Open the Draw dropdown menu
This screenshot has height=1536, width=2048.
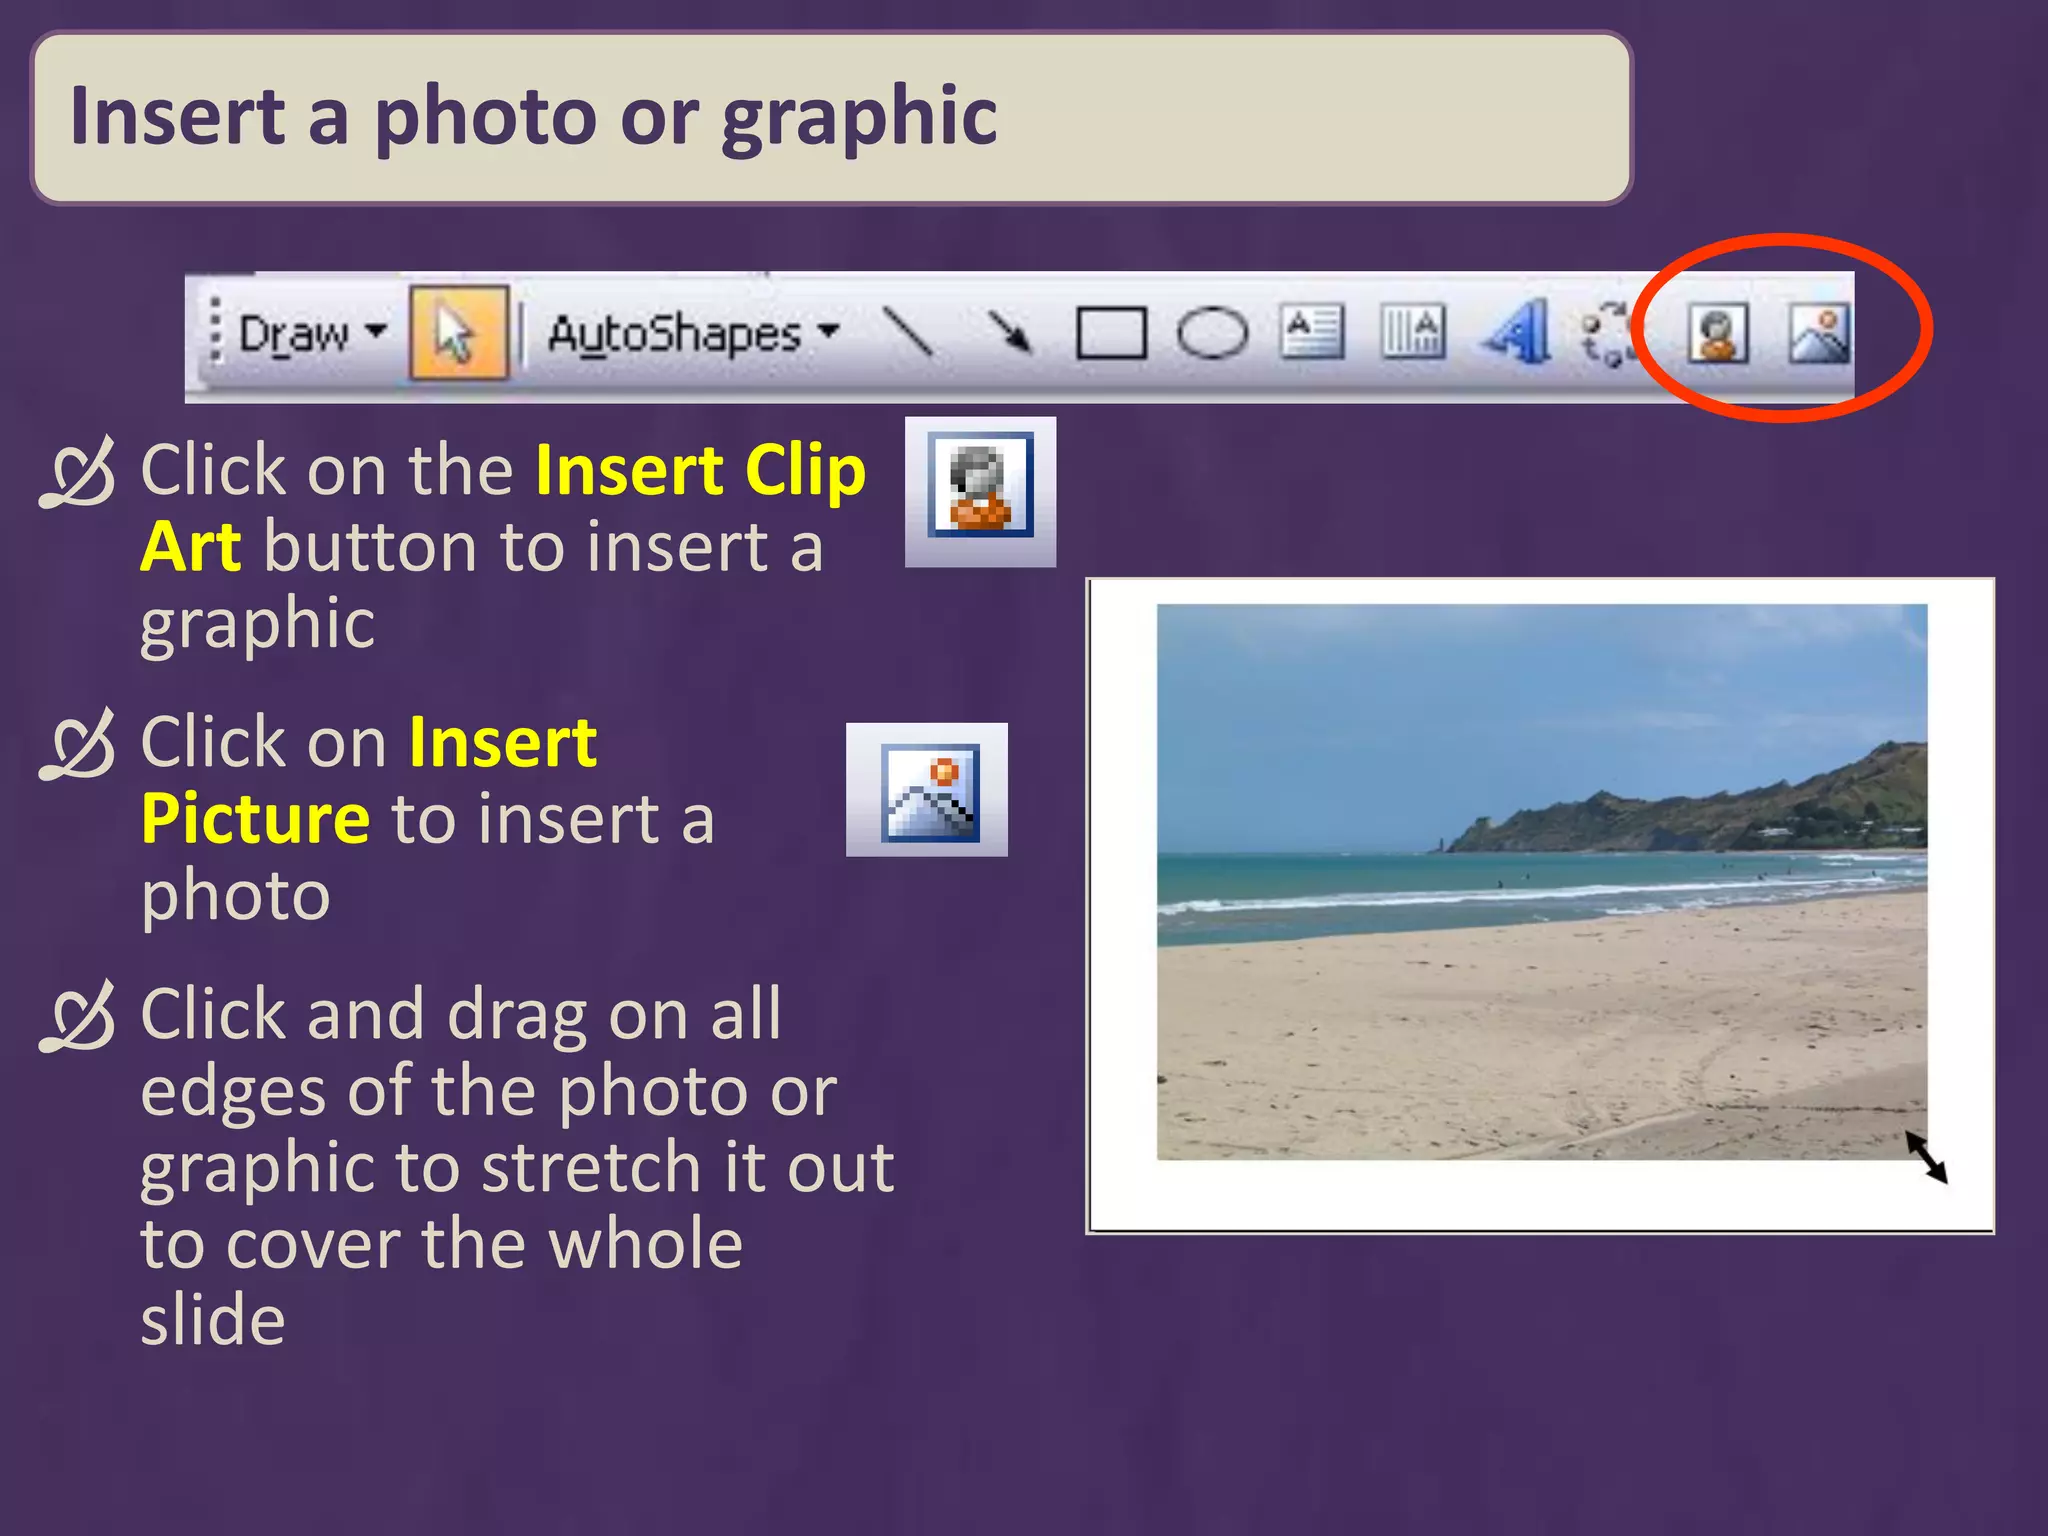294,333
